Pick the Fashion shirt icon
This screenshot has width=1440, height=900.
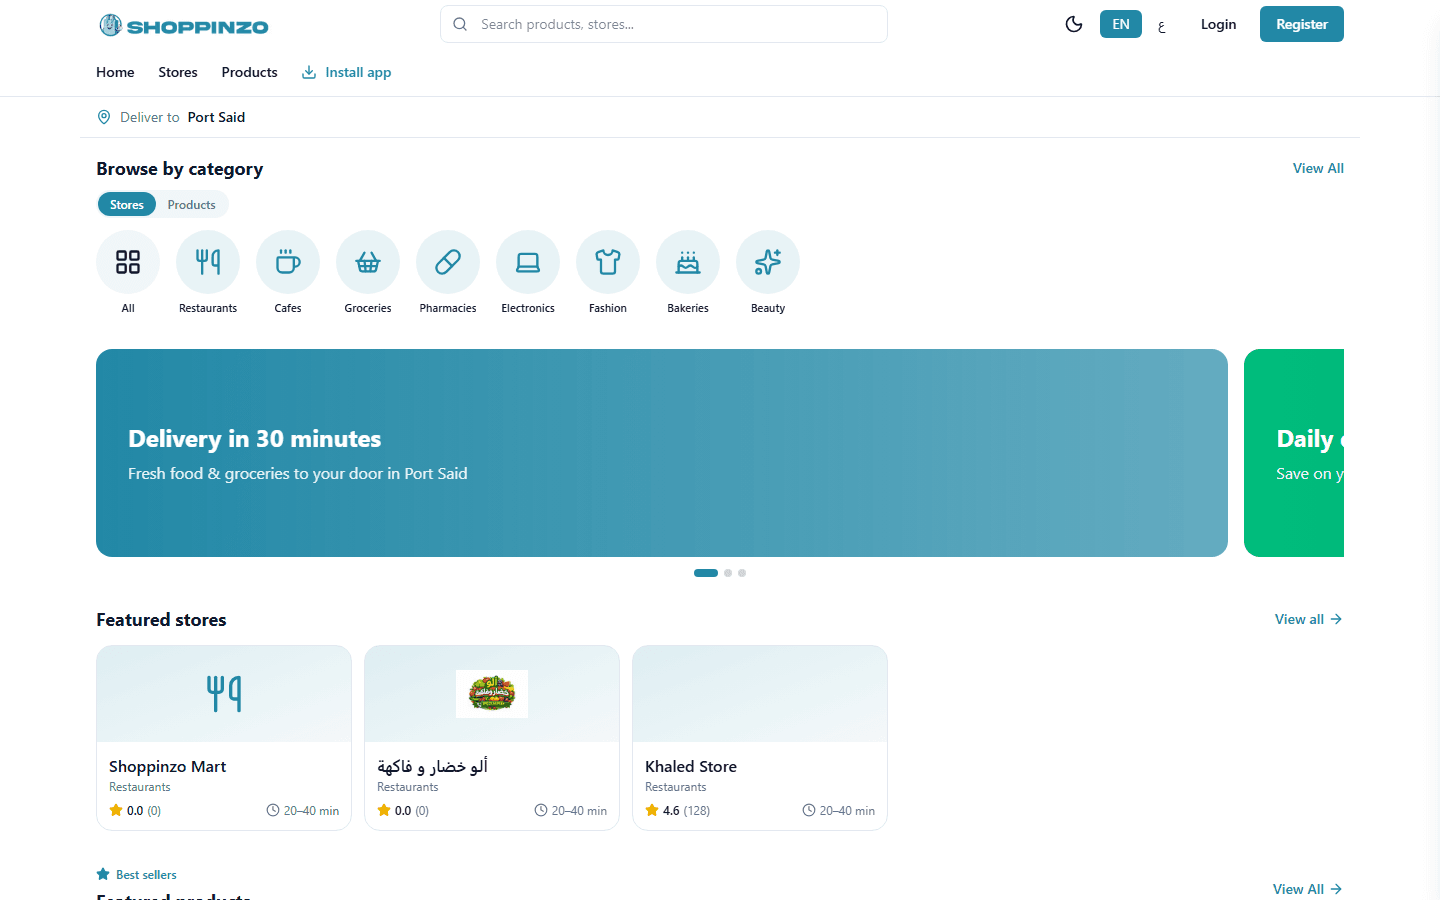[x=608, y=262]
